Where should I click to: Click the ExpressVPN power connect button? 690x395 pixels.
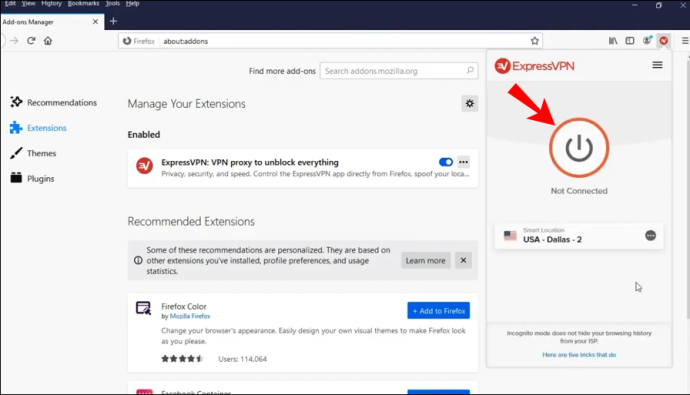click(579, 148)
